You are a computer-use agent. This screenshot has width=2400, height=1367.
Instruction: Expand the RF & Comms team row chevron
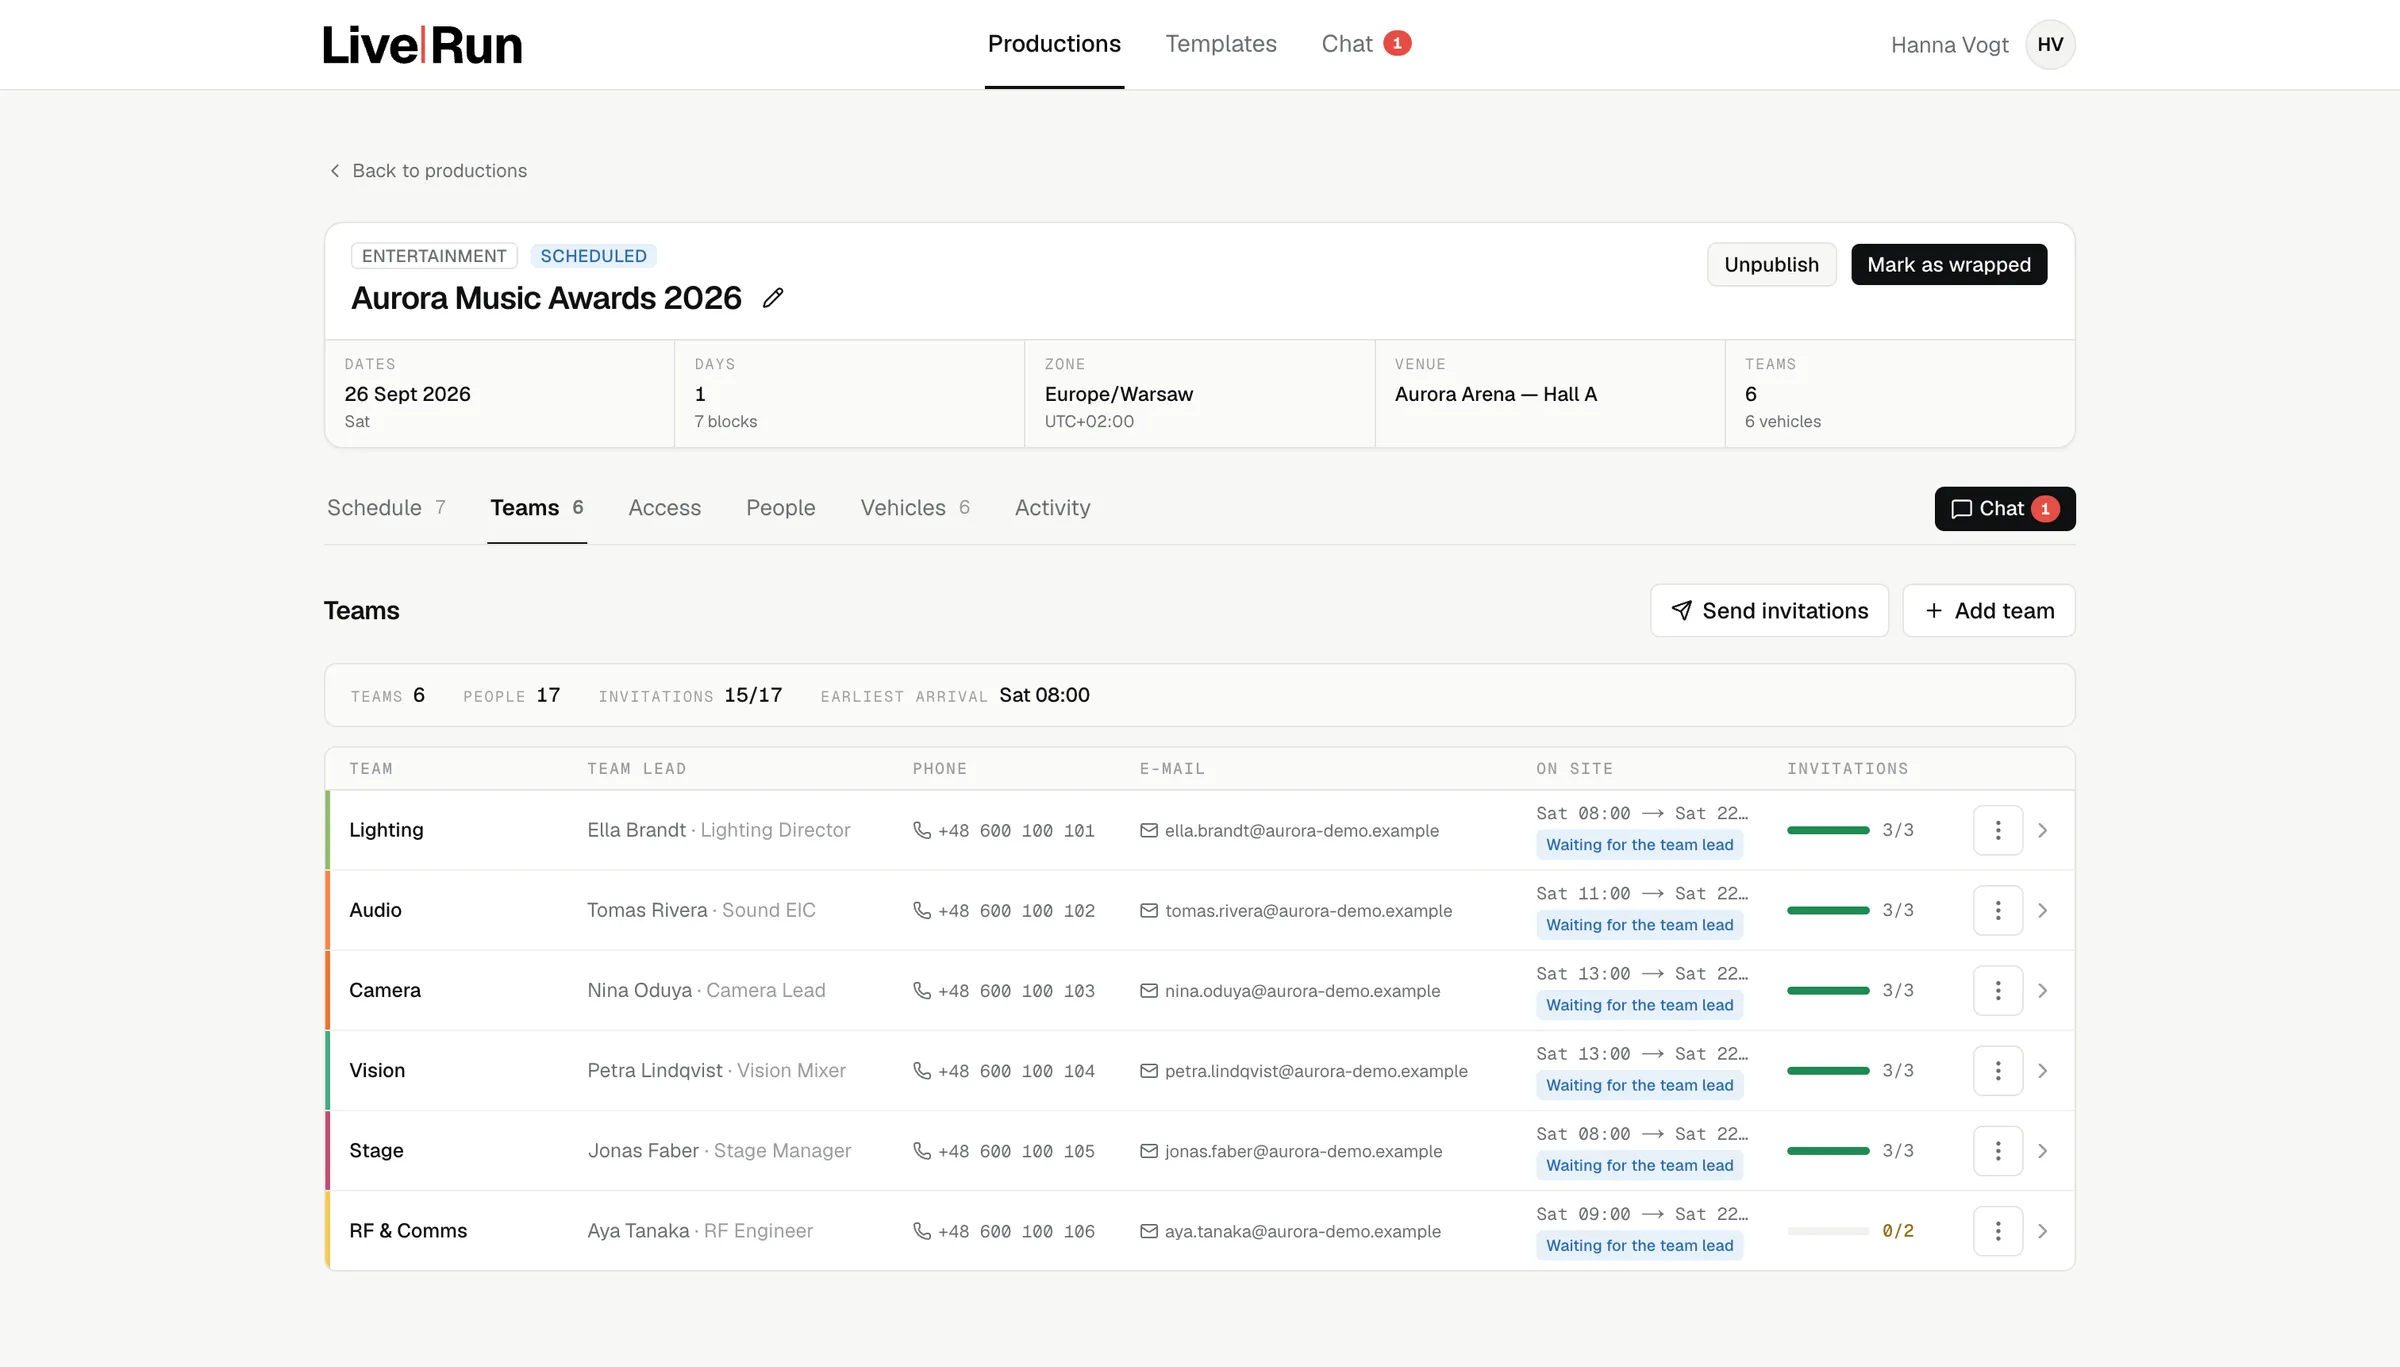click(2043, 1231)
